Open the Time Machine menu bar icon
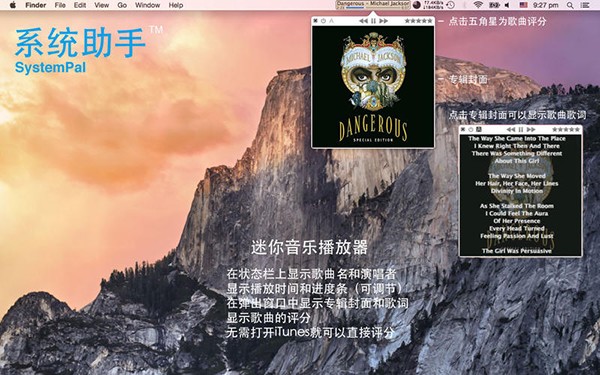The width and height of the screenshot is (600, 375). click(x=451, y=5)
